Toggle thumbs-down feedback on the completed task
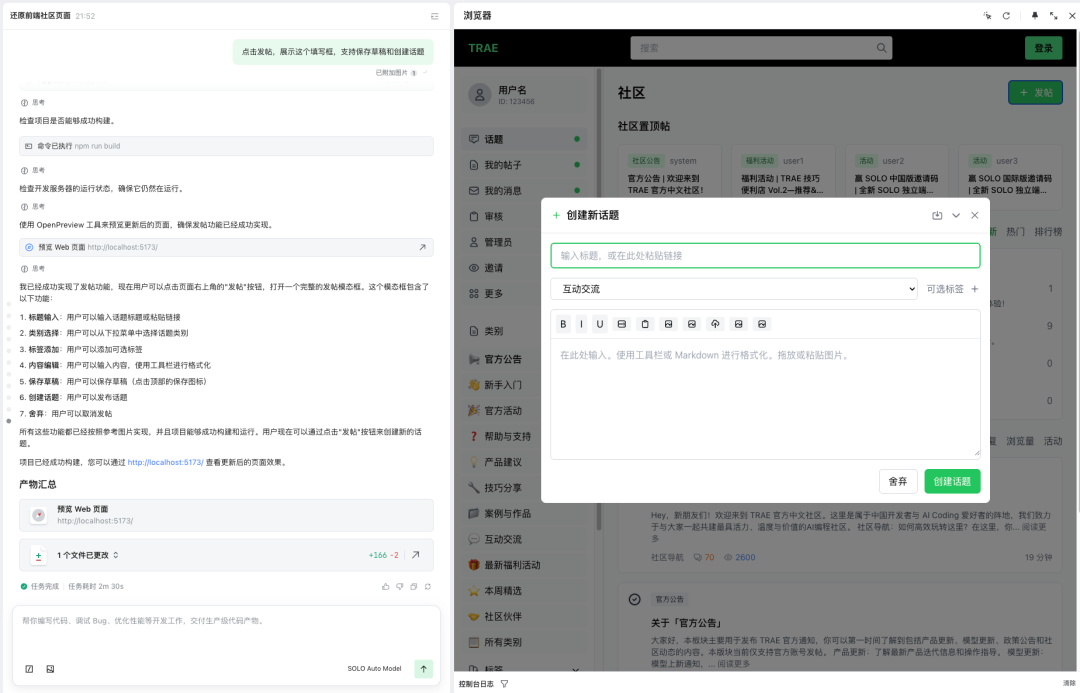1080x693 pixels. [x=401, y=586]
